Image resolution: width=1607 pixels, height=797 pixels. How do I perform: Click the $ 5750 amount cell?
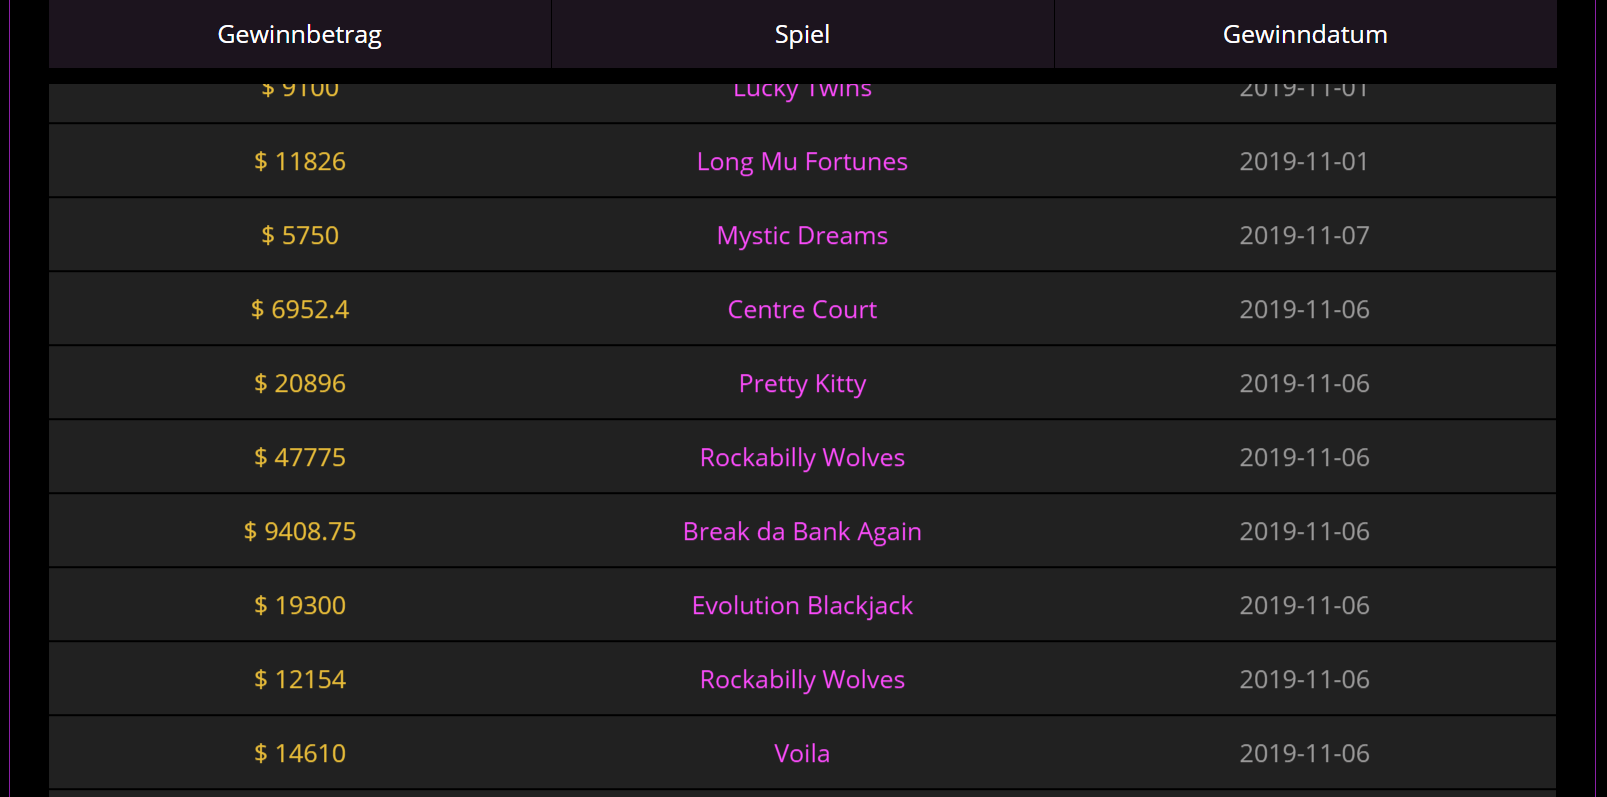tap(300, 236)
